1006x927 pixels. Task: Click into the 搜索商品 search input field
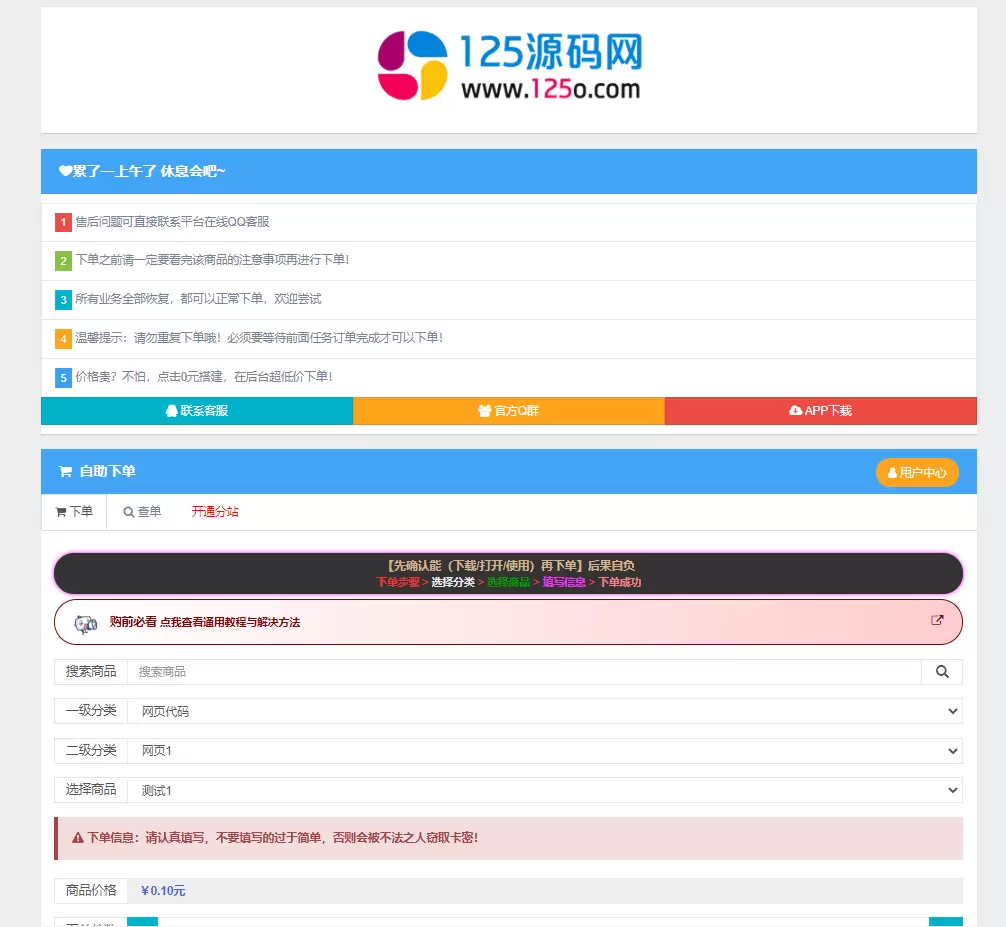click(x=524, y=672)
